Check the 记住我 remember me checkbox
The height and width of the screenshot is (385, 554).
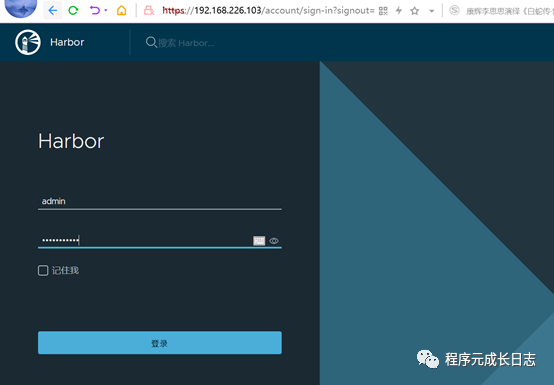pos(43,271)
